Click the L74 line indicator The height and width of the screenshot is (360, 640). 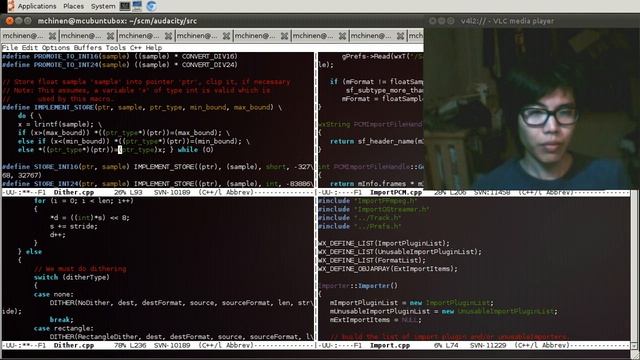[452, 345]
